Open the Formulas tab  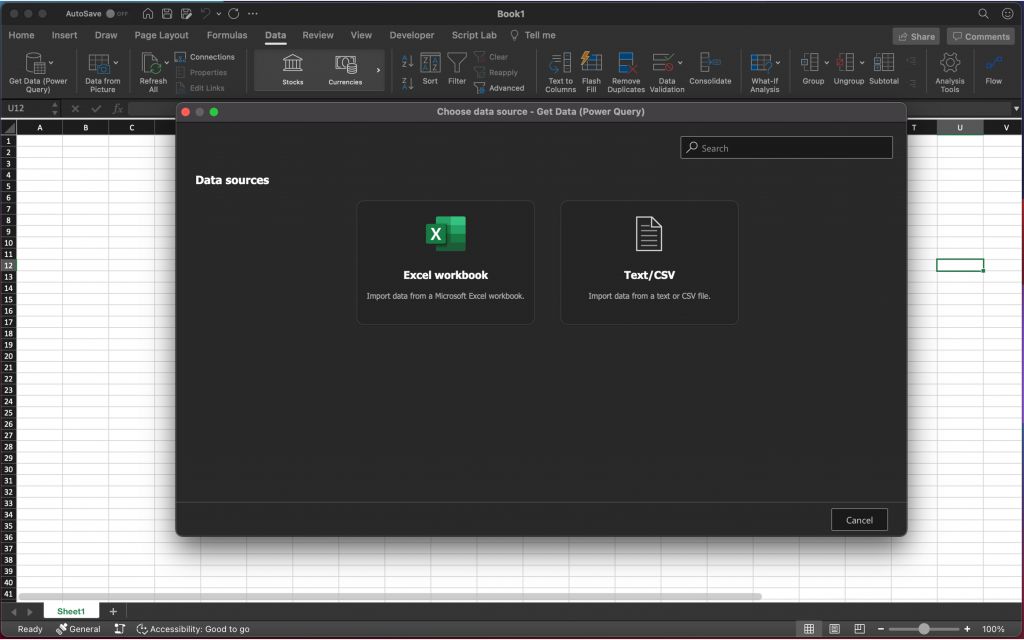pyautogui.click(x=227, y=35)
